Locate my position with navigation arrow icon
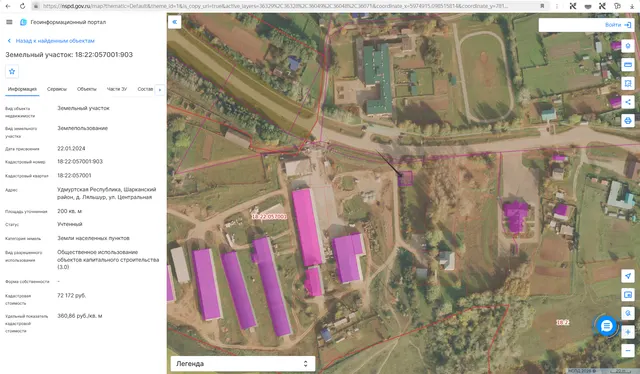Screen dimensions: 640x374 [x=628, y=276]
